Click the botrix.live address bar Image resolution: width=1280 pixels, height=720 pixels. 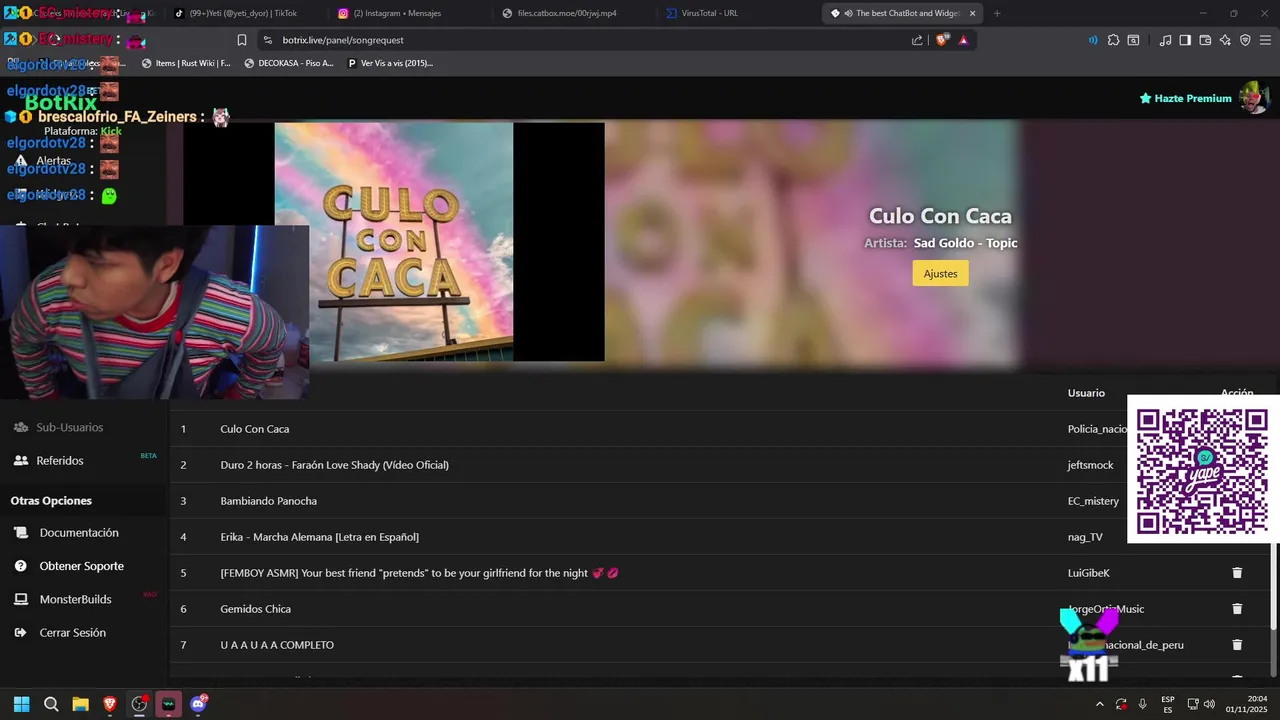tap(580, 40)
